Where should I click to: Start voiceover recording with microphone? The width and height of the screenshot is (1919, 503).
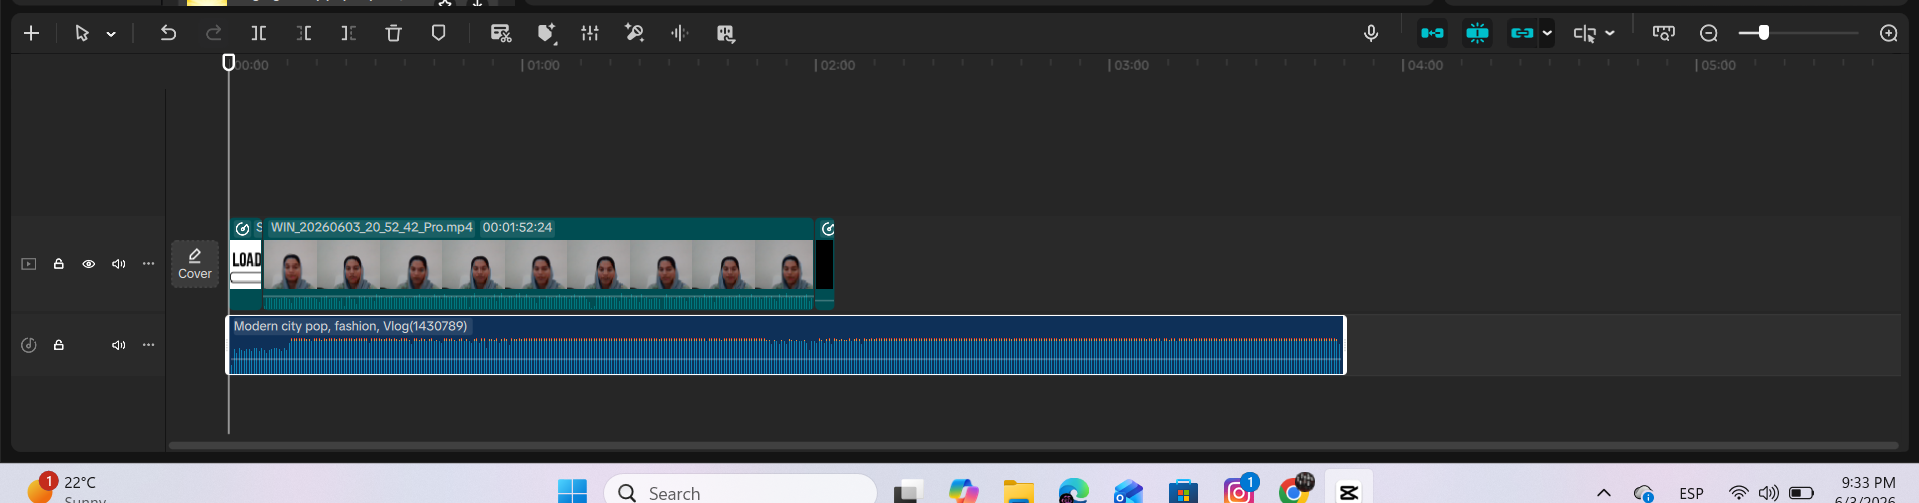click(x=1371, y=33)
